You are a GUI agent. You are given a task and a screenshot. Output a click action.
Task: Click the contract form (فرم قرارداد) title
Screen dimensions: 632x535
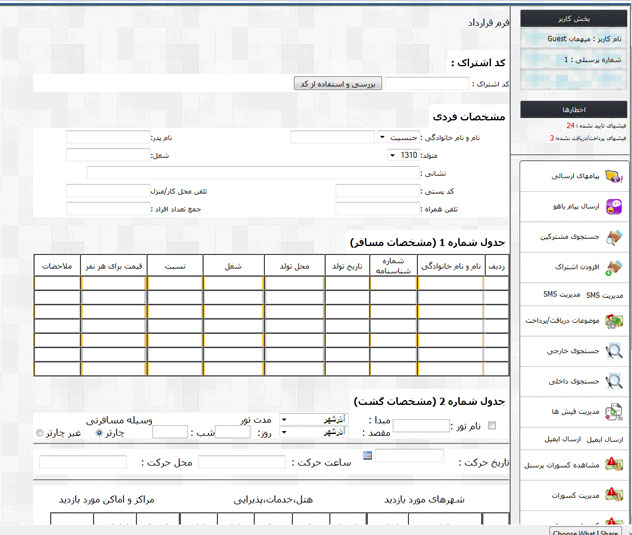pyautogui.click(x=489, y=23)
